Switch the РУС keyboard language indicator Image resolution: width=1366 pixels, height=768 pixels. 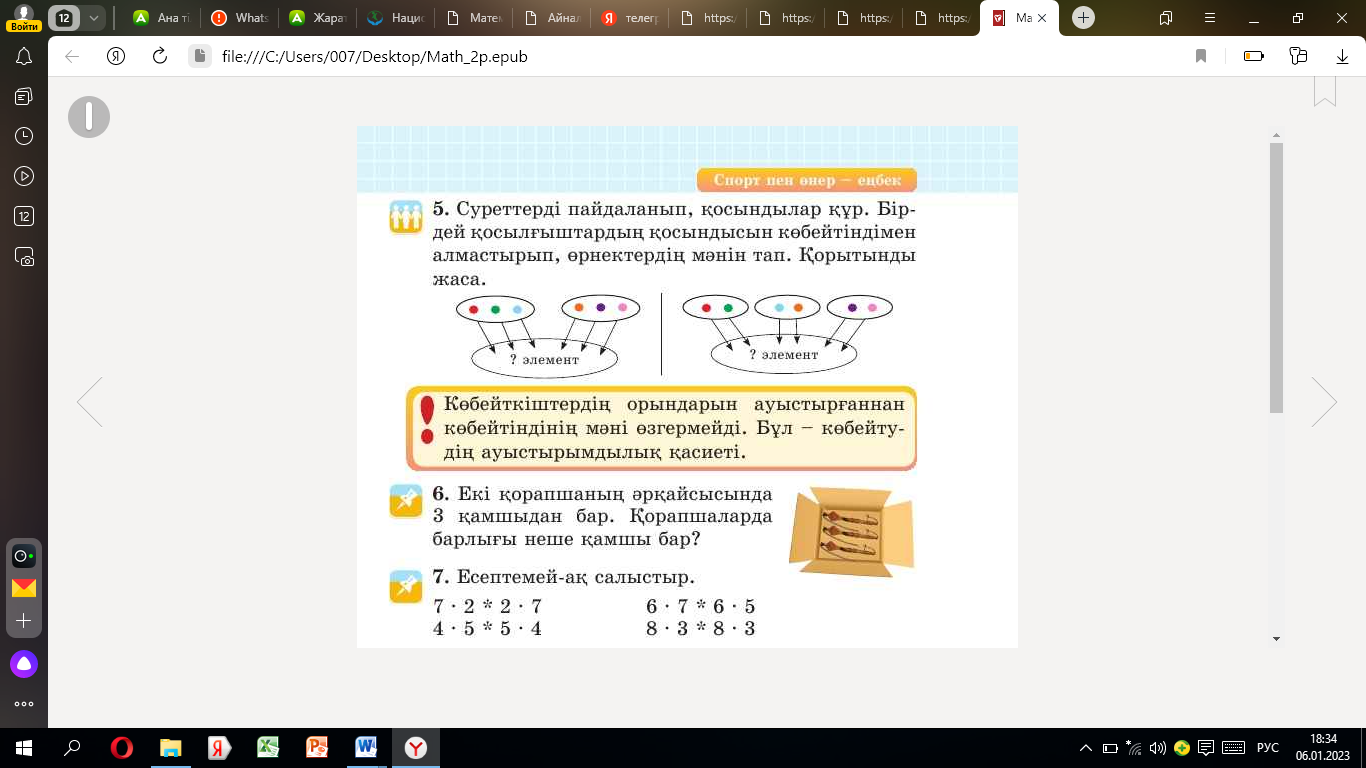coord(1268,748)
